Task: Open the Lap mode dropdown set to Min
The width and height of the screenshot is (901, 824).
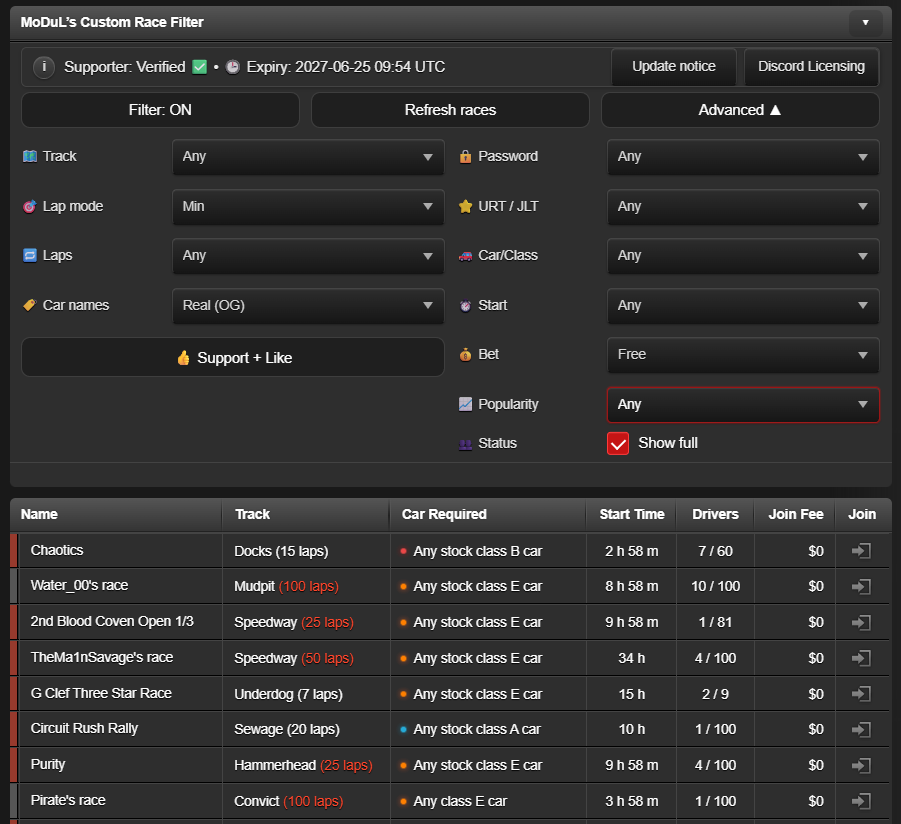Action: tap(308, 207)
